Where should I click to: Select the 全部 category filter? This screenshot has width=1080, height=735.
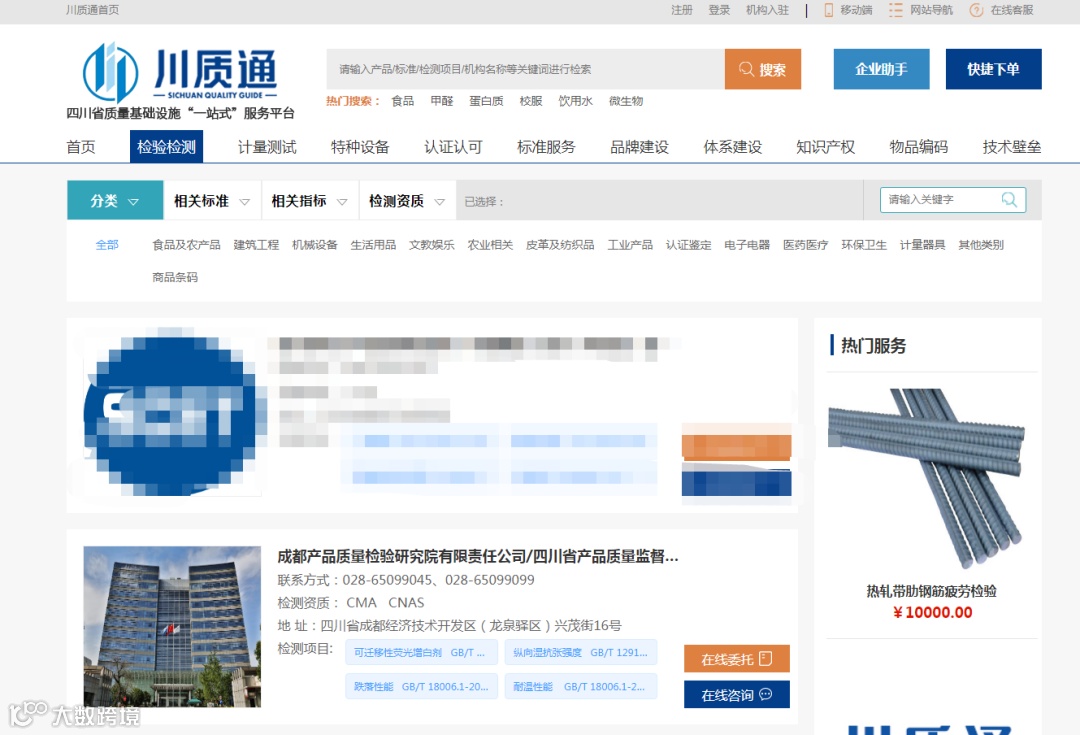click(x=107, y=245)
